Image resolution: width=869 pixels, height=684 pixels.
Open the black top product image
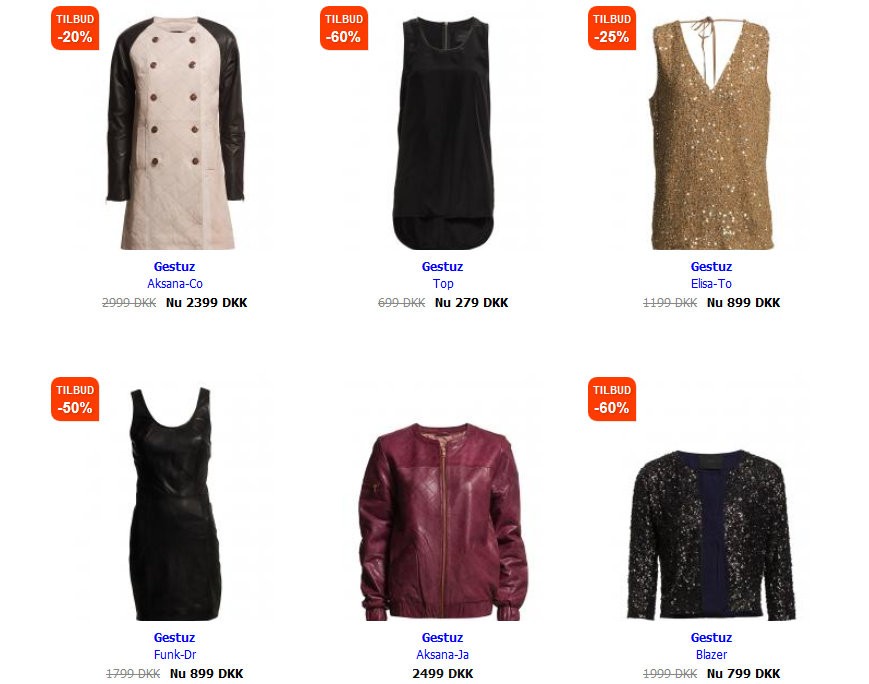[443, 133]
